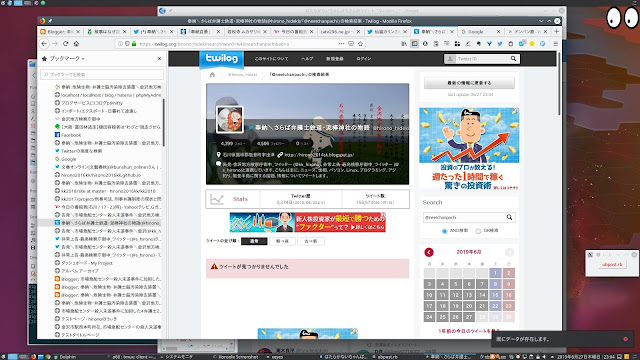
Task: Select the OR検索 radio button
Action: point(478,231)
